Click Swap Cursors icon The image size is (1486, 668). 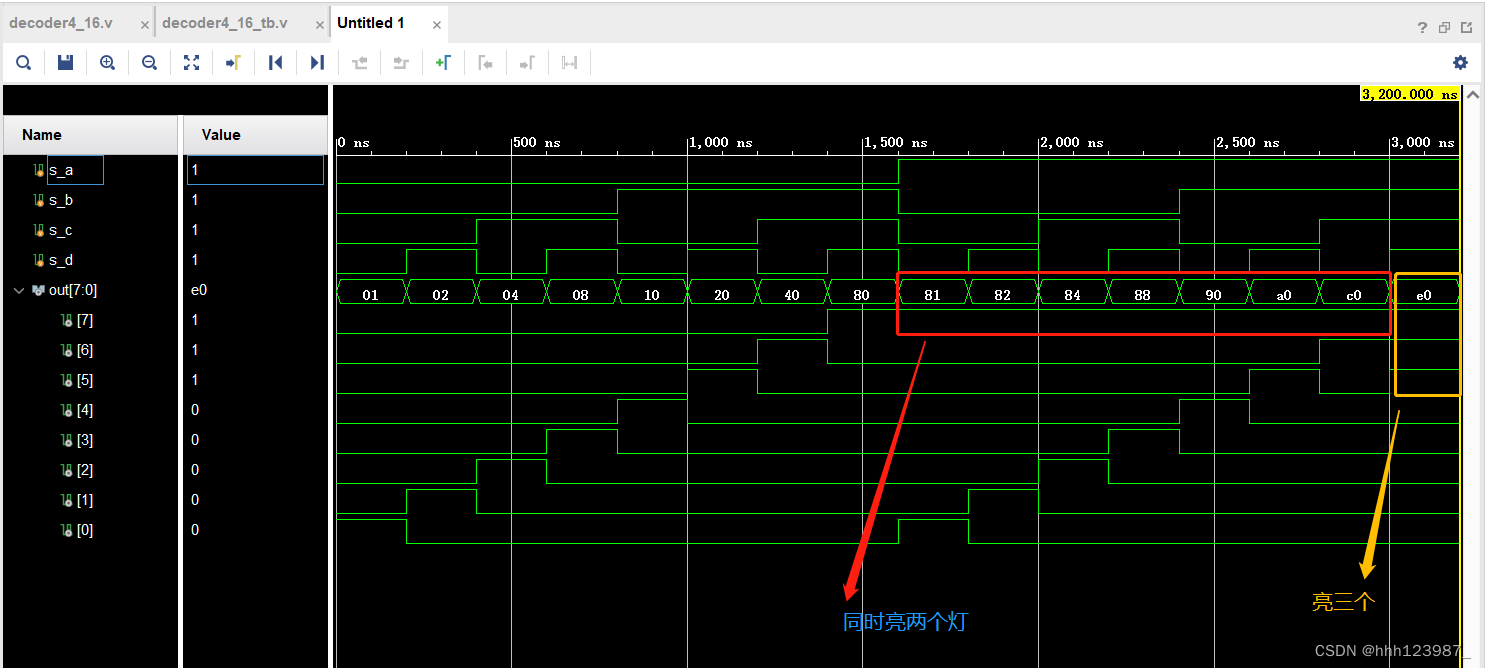(569, 63)
